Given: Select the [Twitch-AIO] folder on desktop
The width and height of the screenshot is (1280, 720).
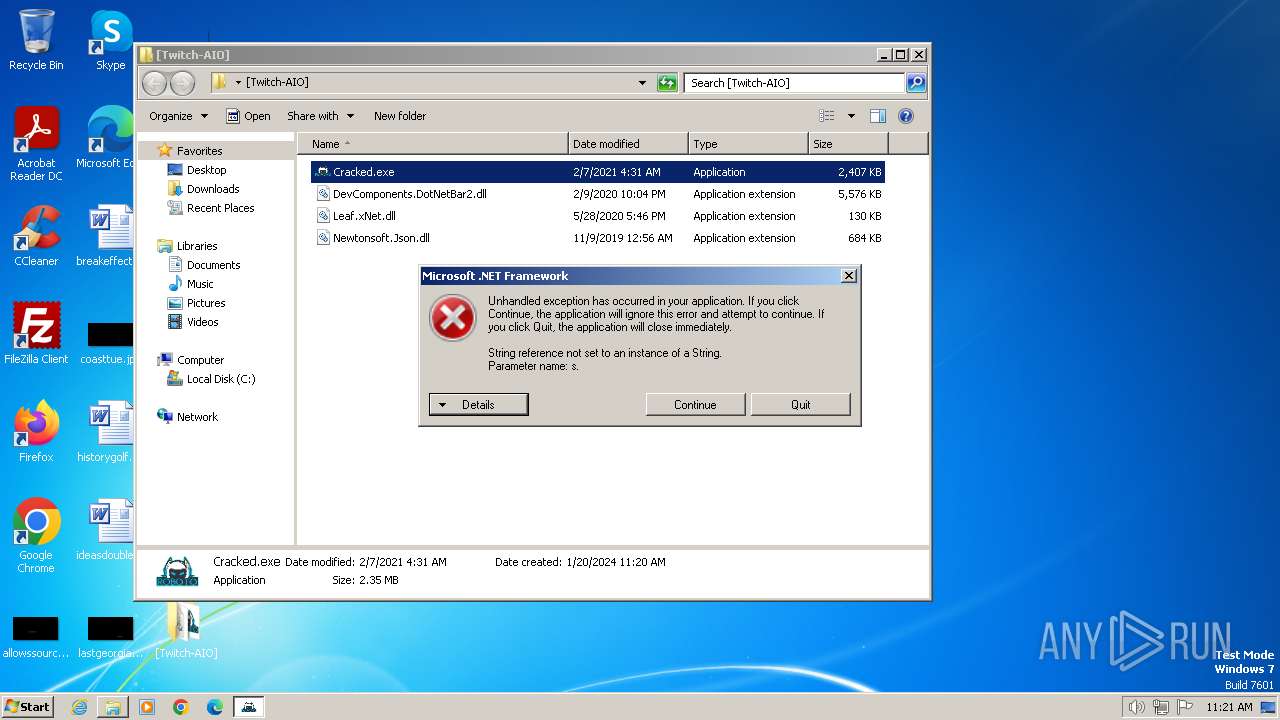Looking at the screenshot, I should click(185, 632).
